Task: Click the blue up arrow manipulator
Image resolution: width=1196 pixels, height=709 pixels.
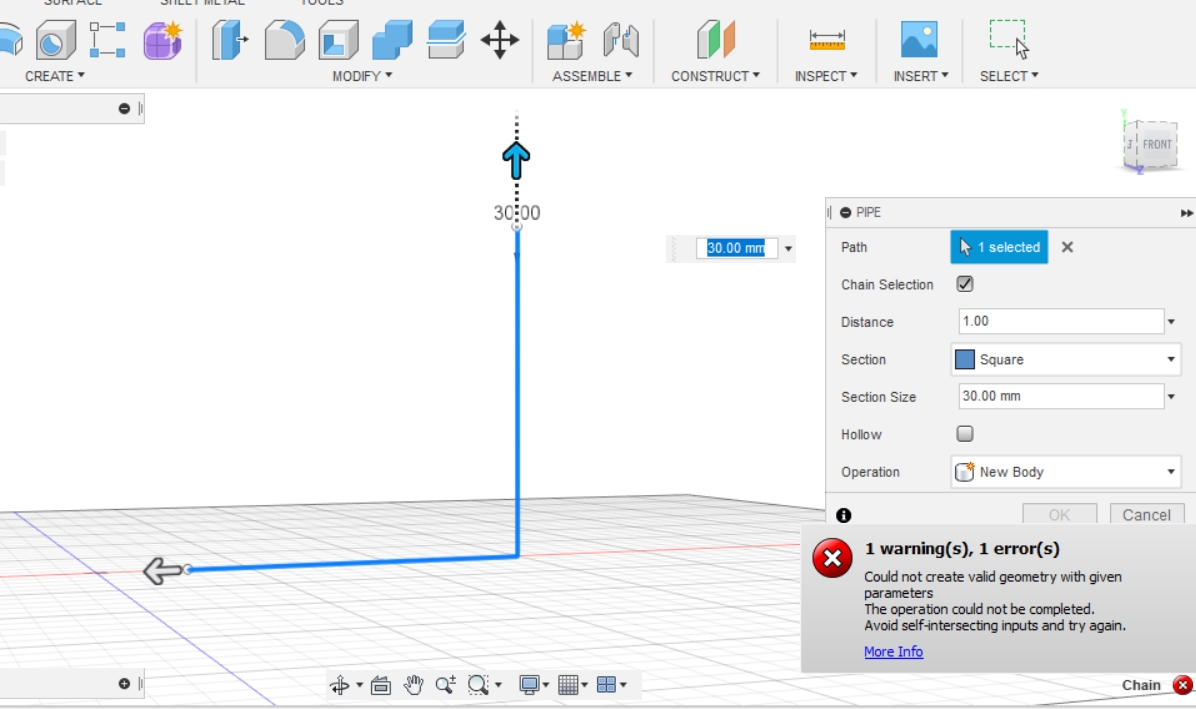Action: tap(516, 160)
